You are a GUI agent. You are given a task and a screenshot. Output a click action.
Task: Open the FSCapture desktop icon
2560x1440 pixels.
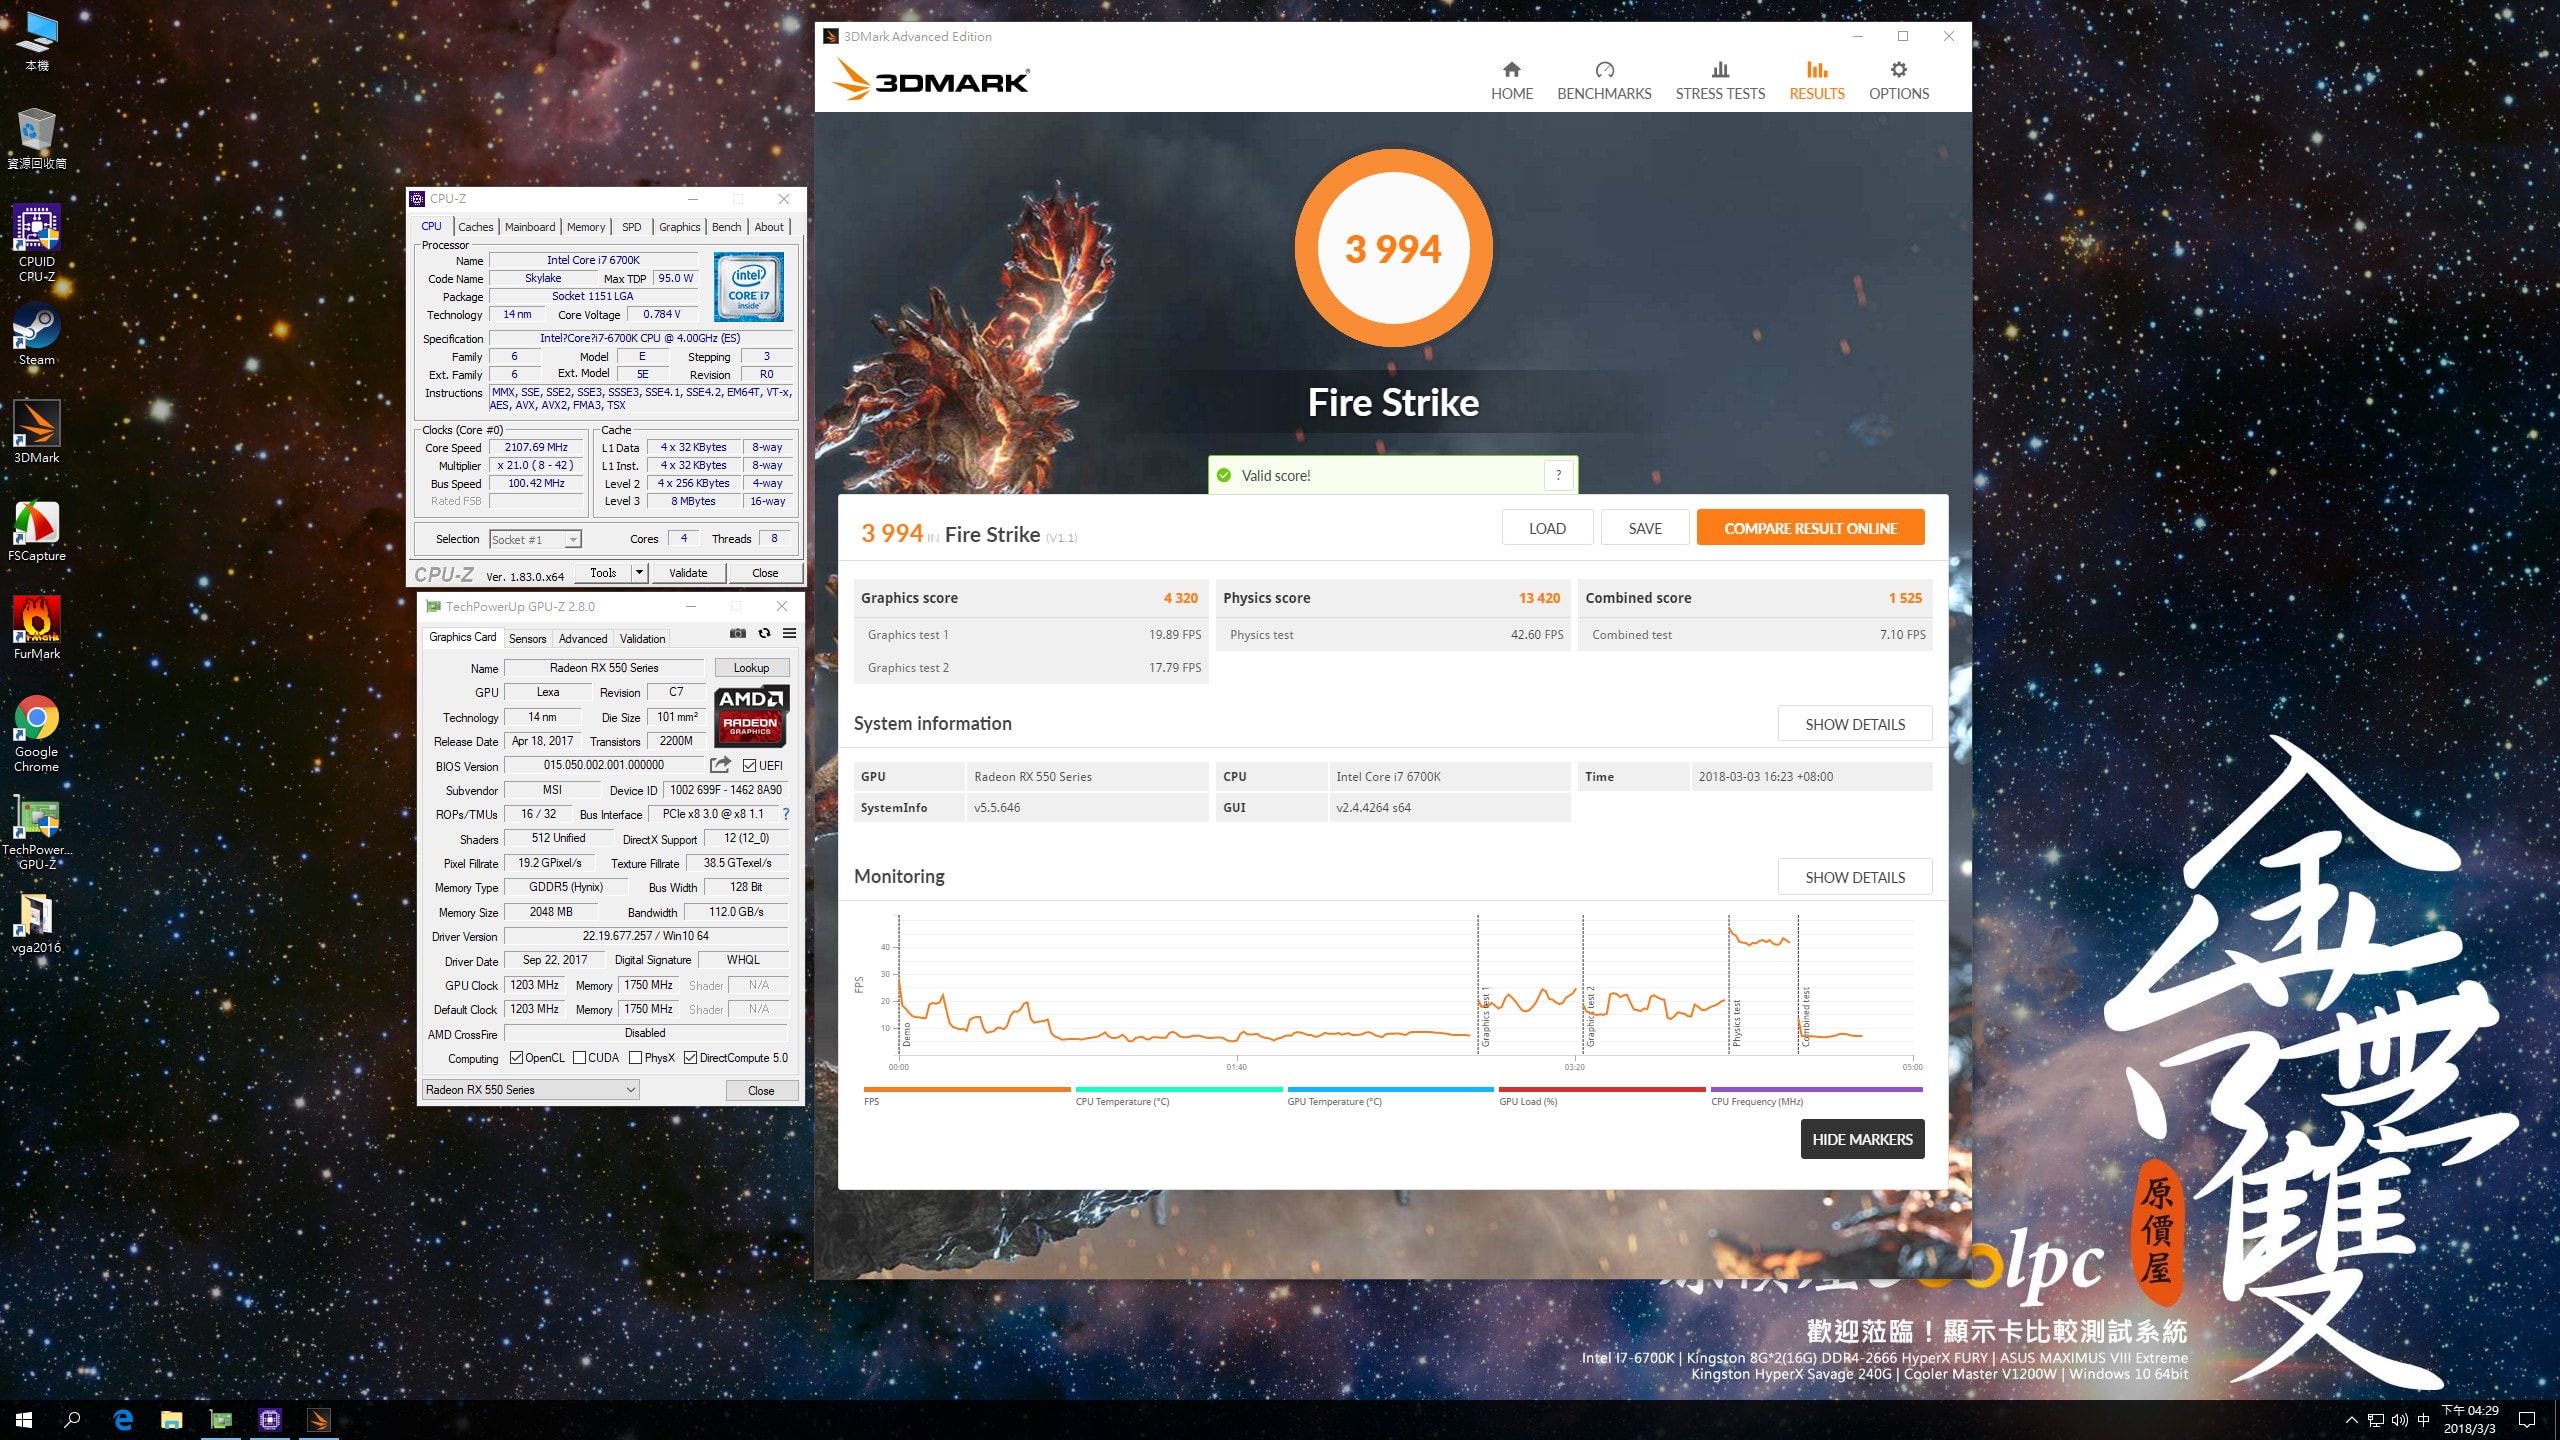pyautogui.click(x=37, y=530)
